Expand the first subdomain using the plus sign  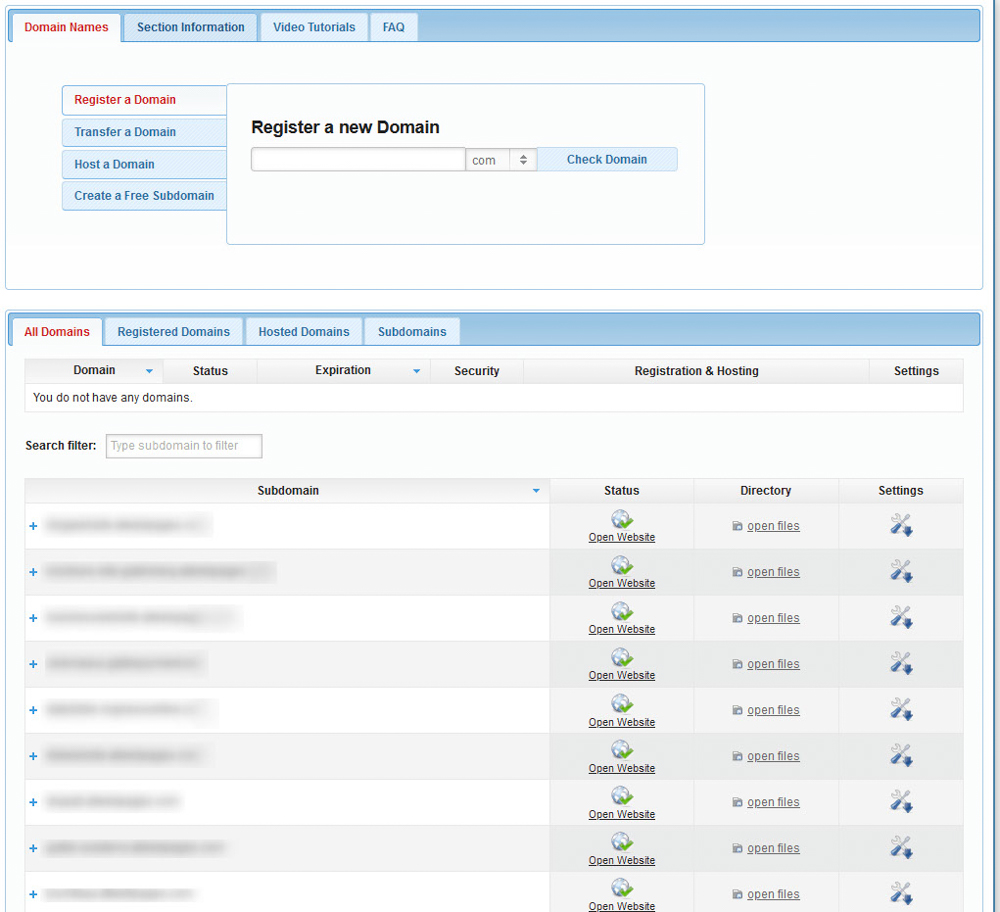tap(31, 524)
